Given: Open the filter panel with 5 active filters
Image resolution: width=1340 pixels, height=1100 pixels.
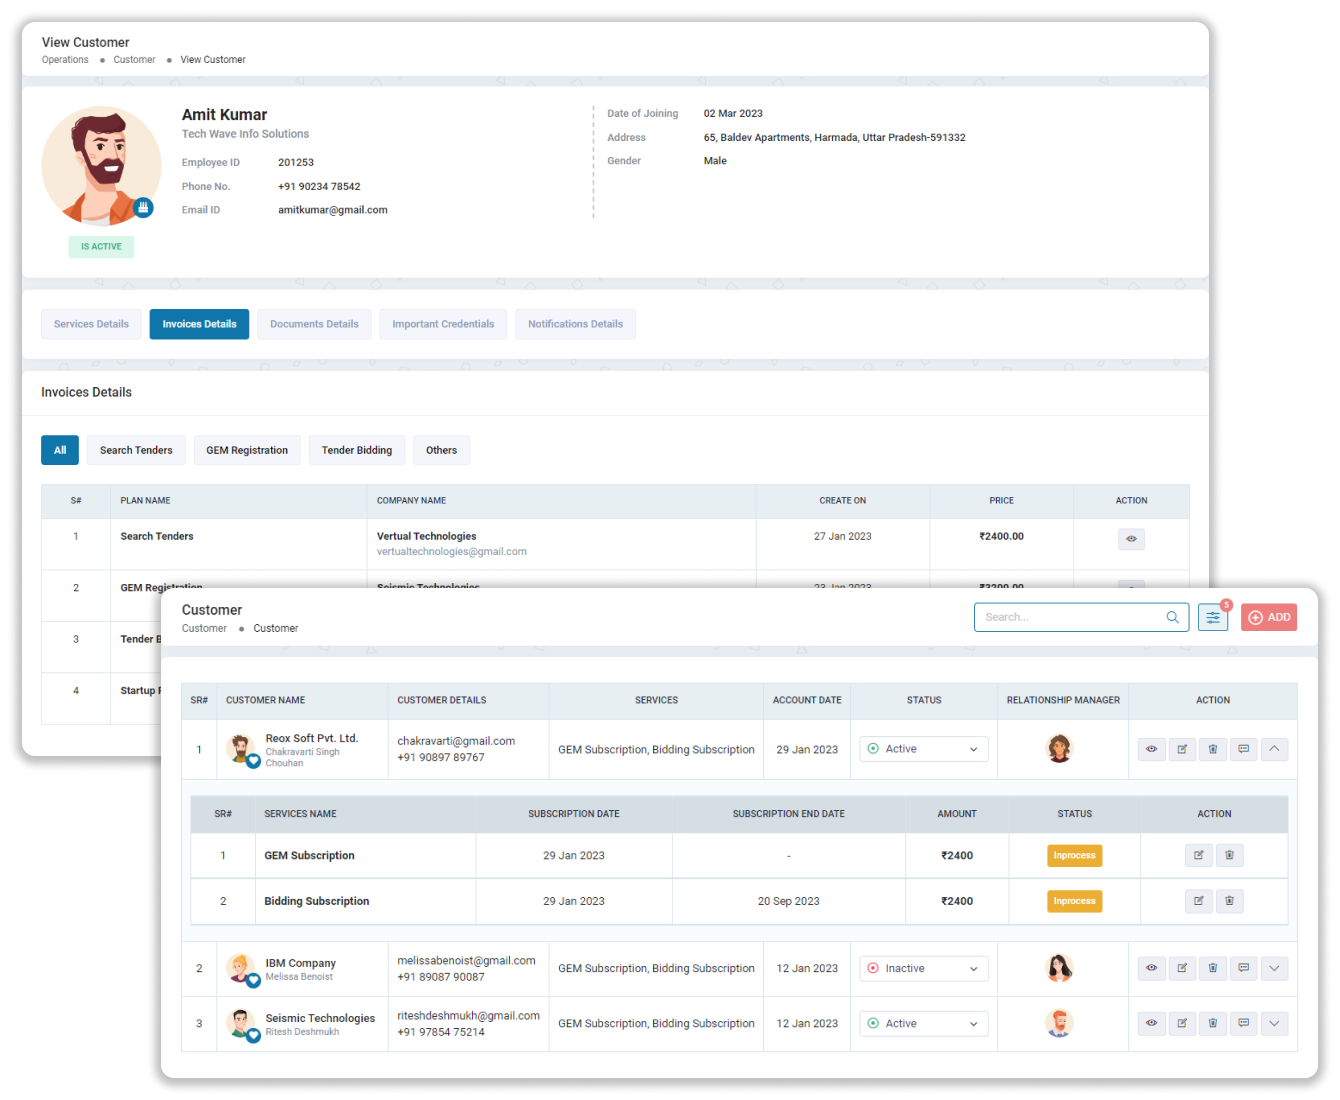Looking at the screenshot, I should (x=1213, y=617).
